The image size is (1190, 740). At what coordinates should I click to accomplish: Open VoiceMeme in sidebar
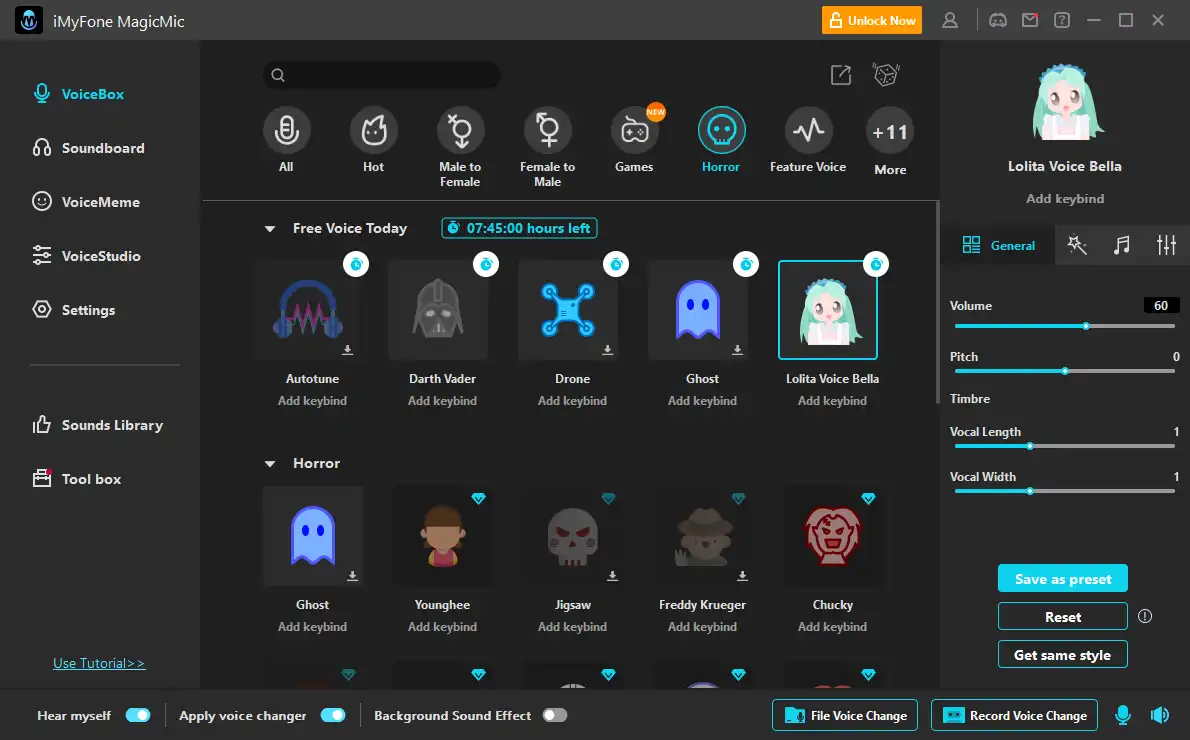click(86, 202)
